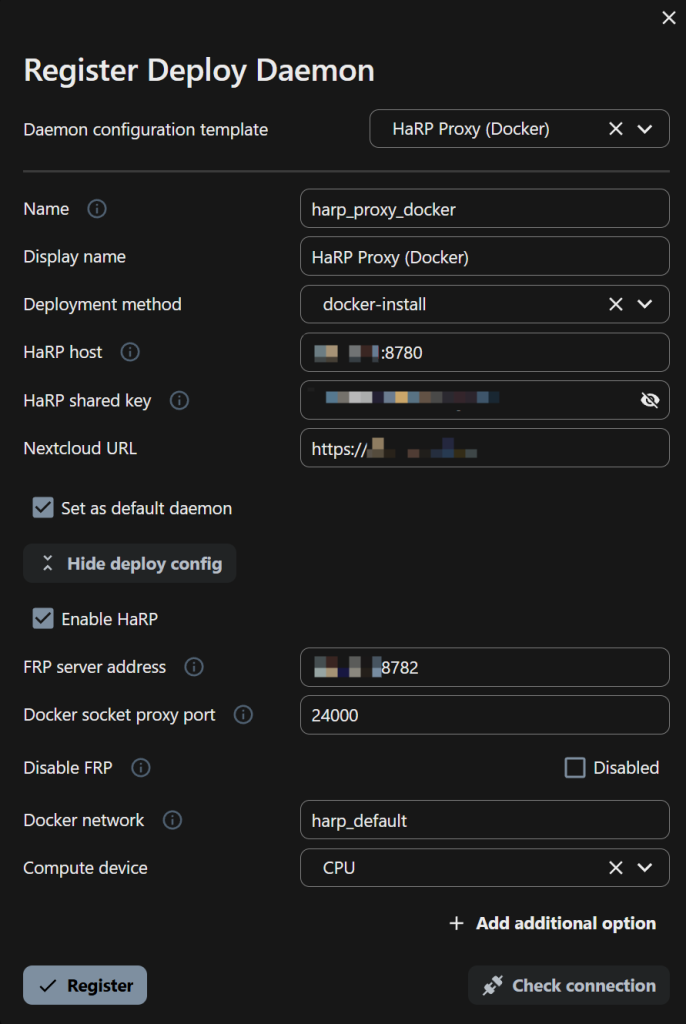The image size is (686, 1024).
Task: Collapse the deploy config section
Action: (x=130, y=564)
